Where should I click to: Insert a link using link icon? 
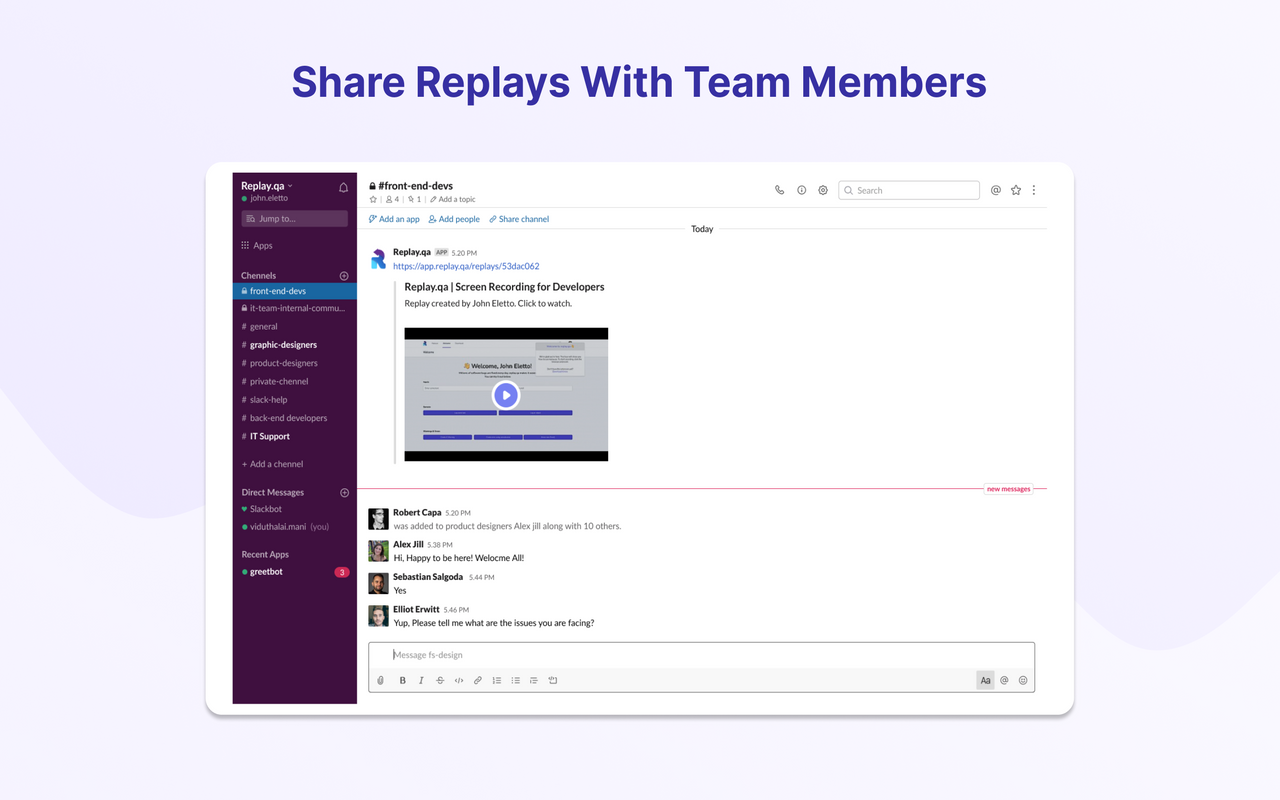(478, 681)
